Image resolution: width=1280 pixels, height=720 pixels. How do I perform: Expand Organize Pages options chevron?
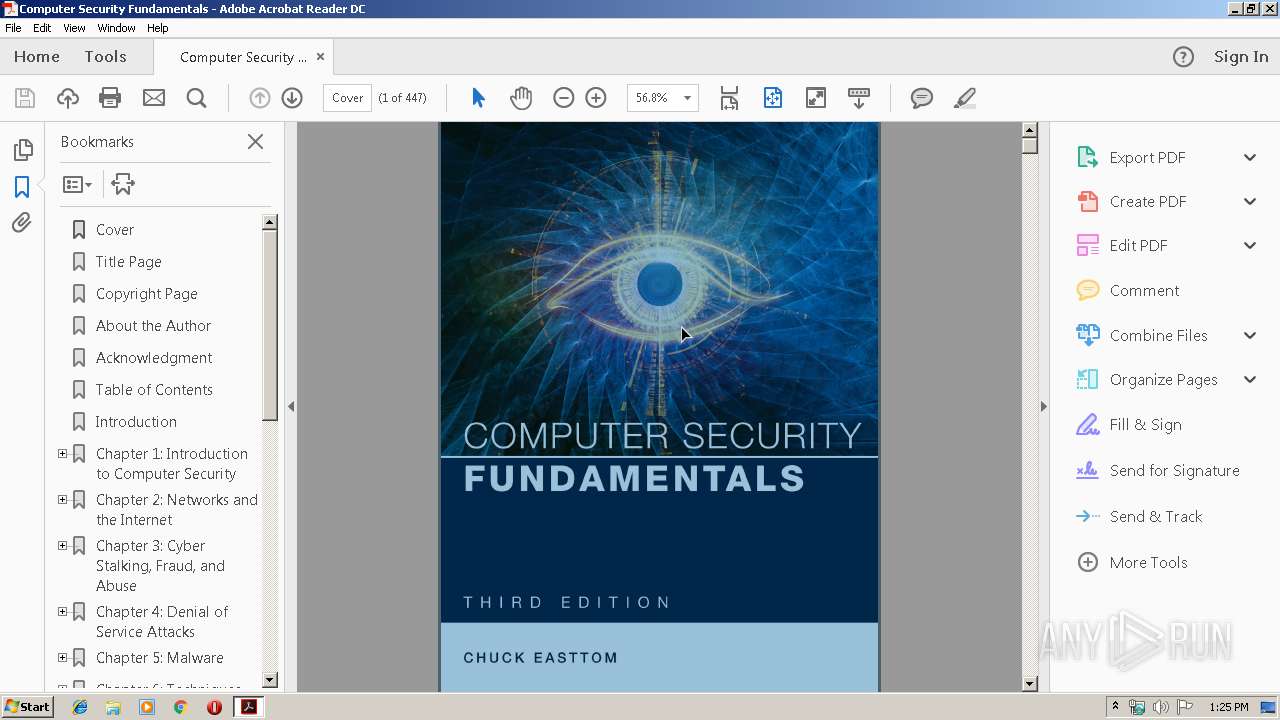1250,379
